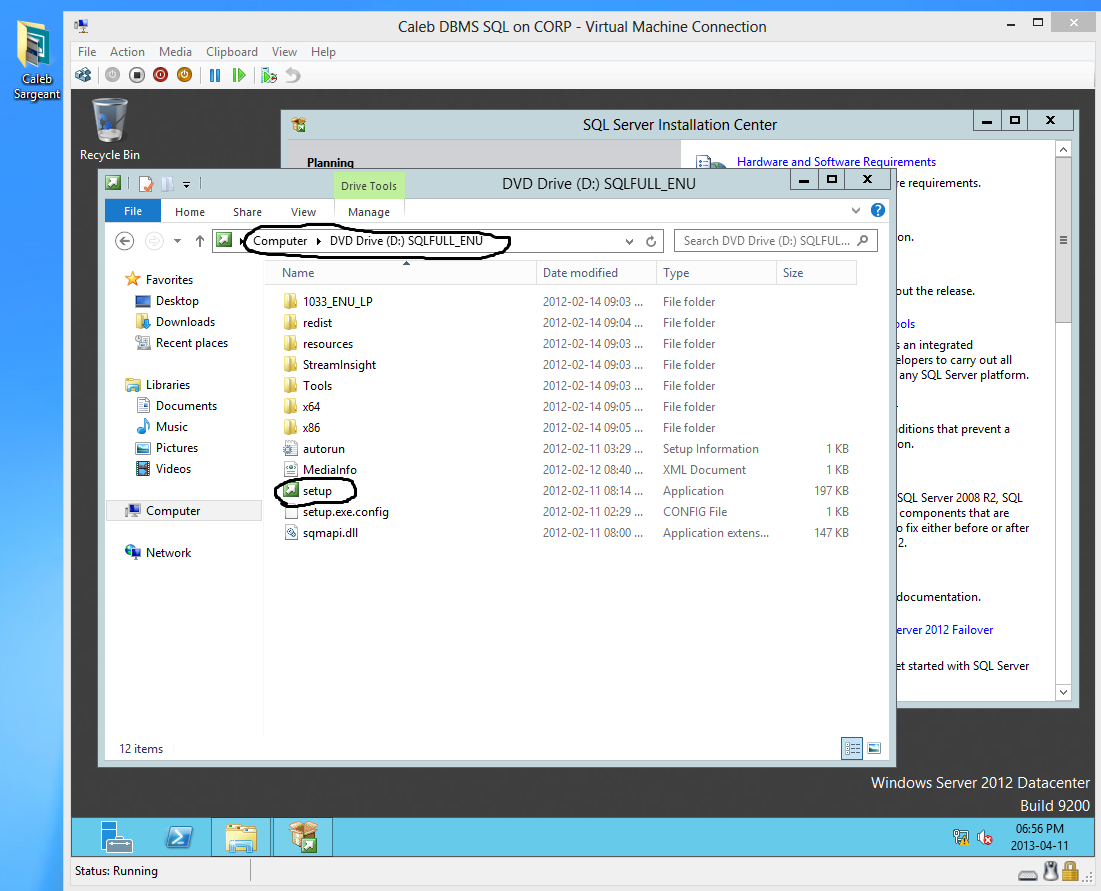The height and width of the screenshot is (891, 1101).
Task: Open Customize Quick Access Toolbar dropdown
Action: coord(187,185)
